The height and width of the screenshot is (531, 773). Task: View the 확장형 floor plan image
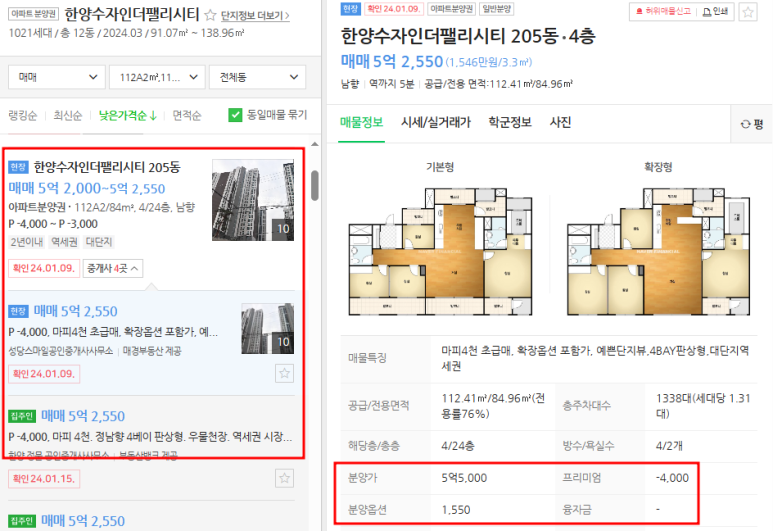(x=659, y=251)
